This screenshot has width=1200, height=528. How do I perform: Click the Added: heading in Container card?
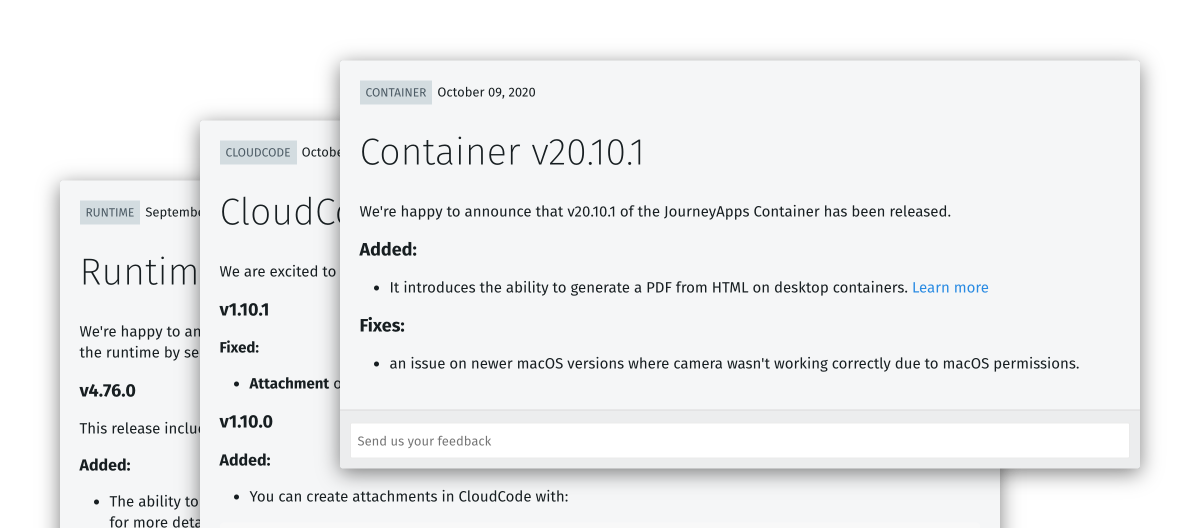pyautogui.click(x=388, y=250)
